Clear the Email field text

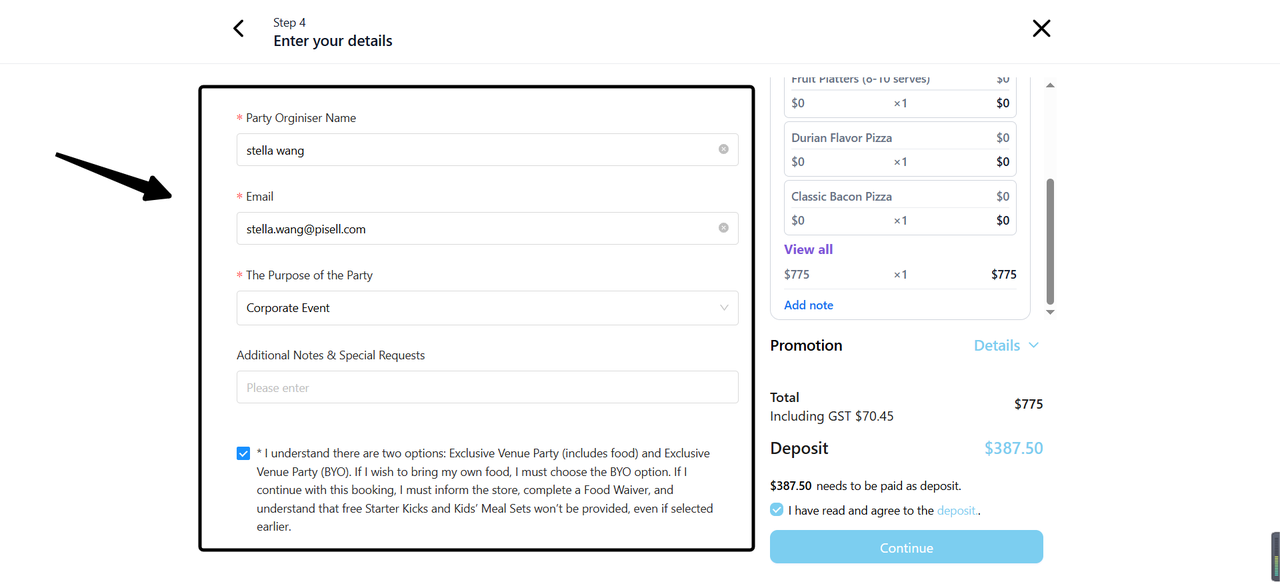click(x=723, y=228)
